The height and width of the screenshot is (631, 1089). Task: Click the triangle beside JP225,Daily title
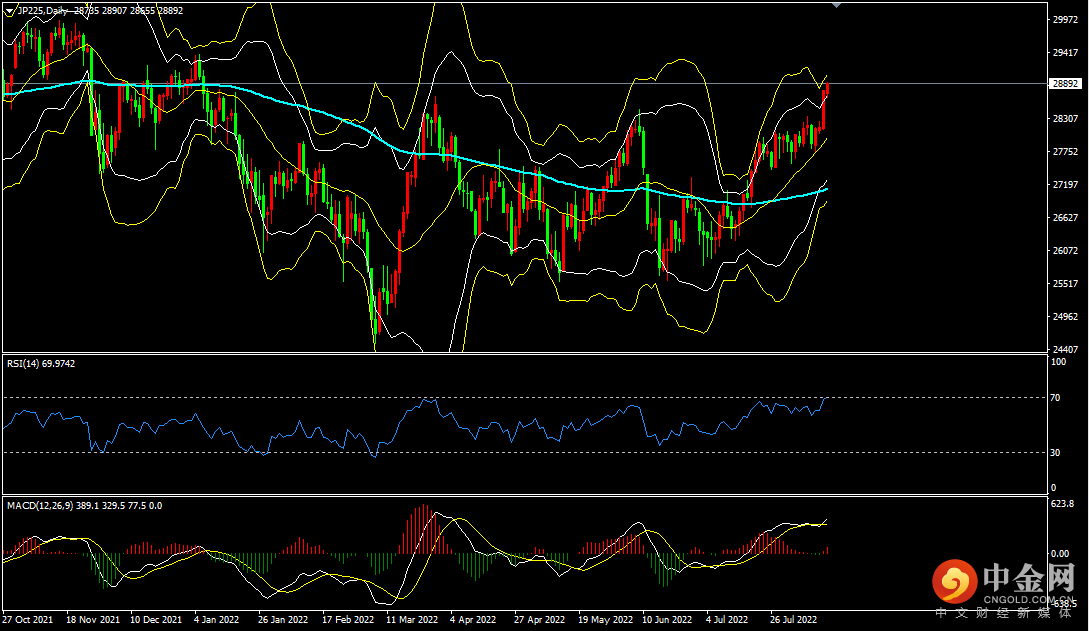coord(10,8)
